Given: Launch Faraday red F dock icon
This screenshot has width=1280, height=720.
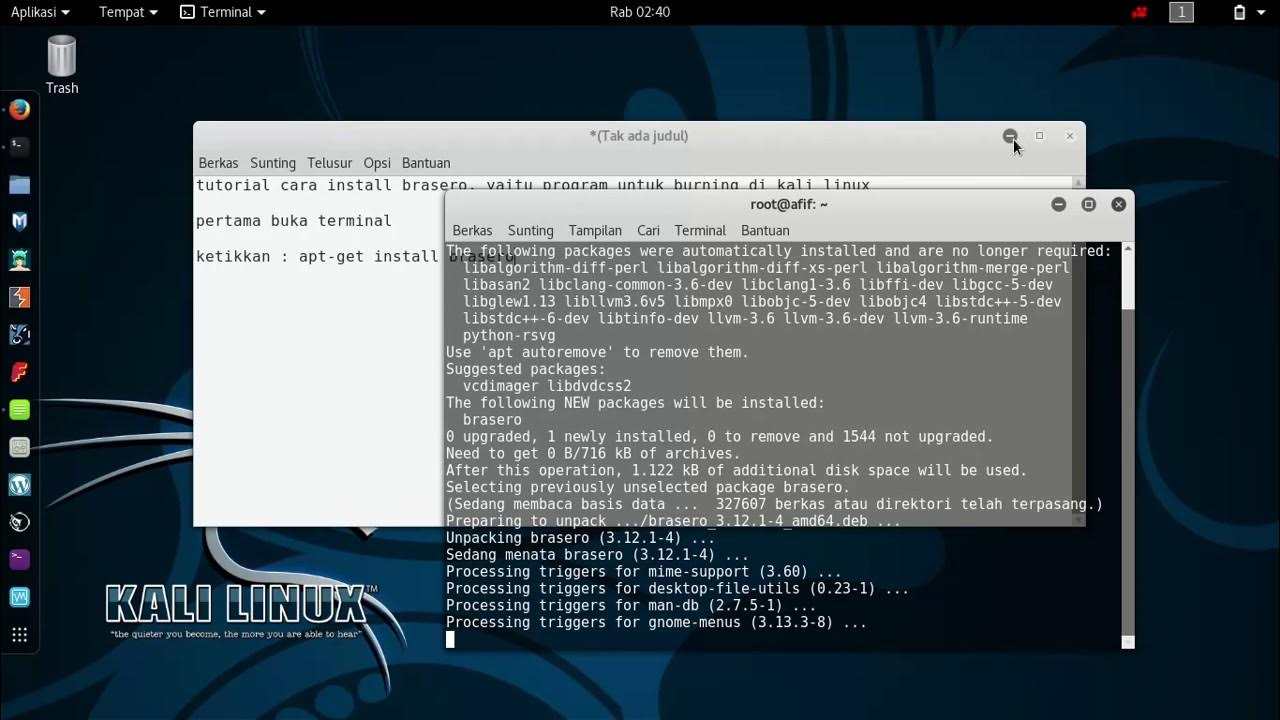Looking at the screenshot, I should 20,372.
